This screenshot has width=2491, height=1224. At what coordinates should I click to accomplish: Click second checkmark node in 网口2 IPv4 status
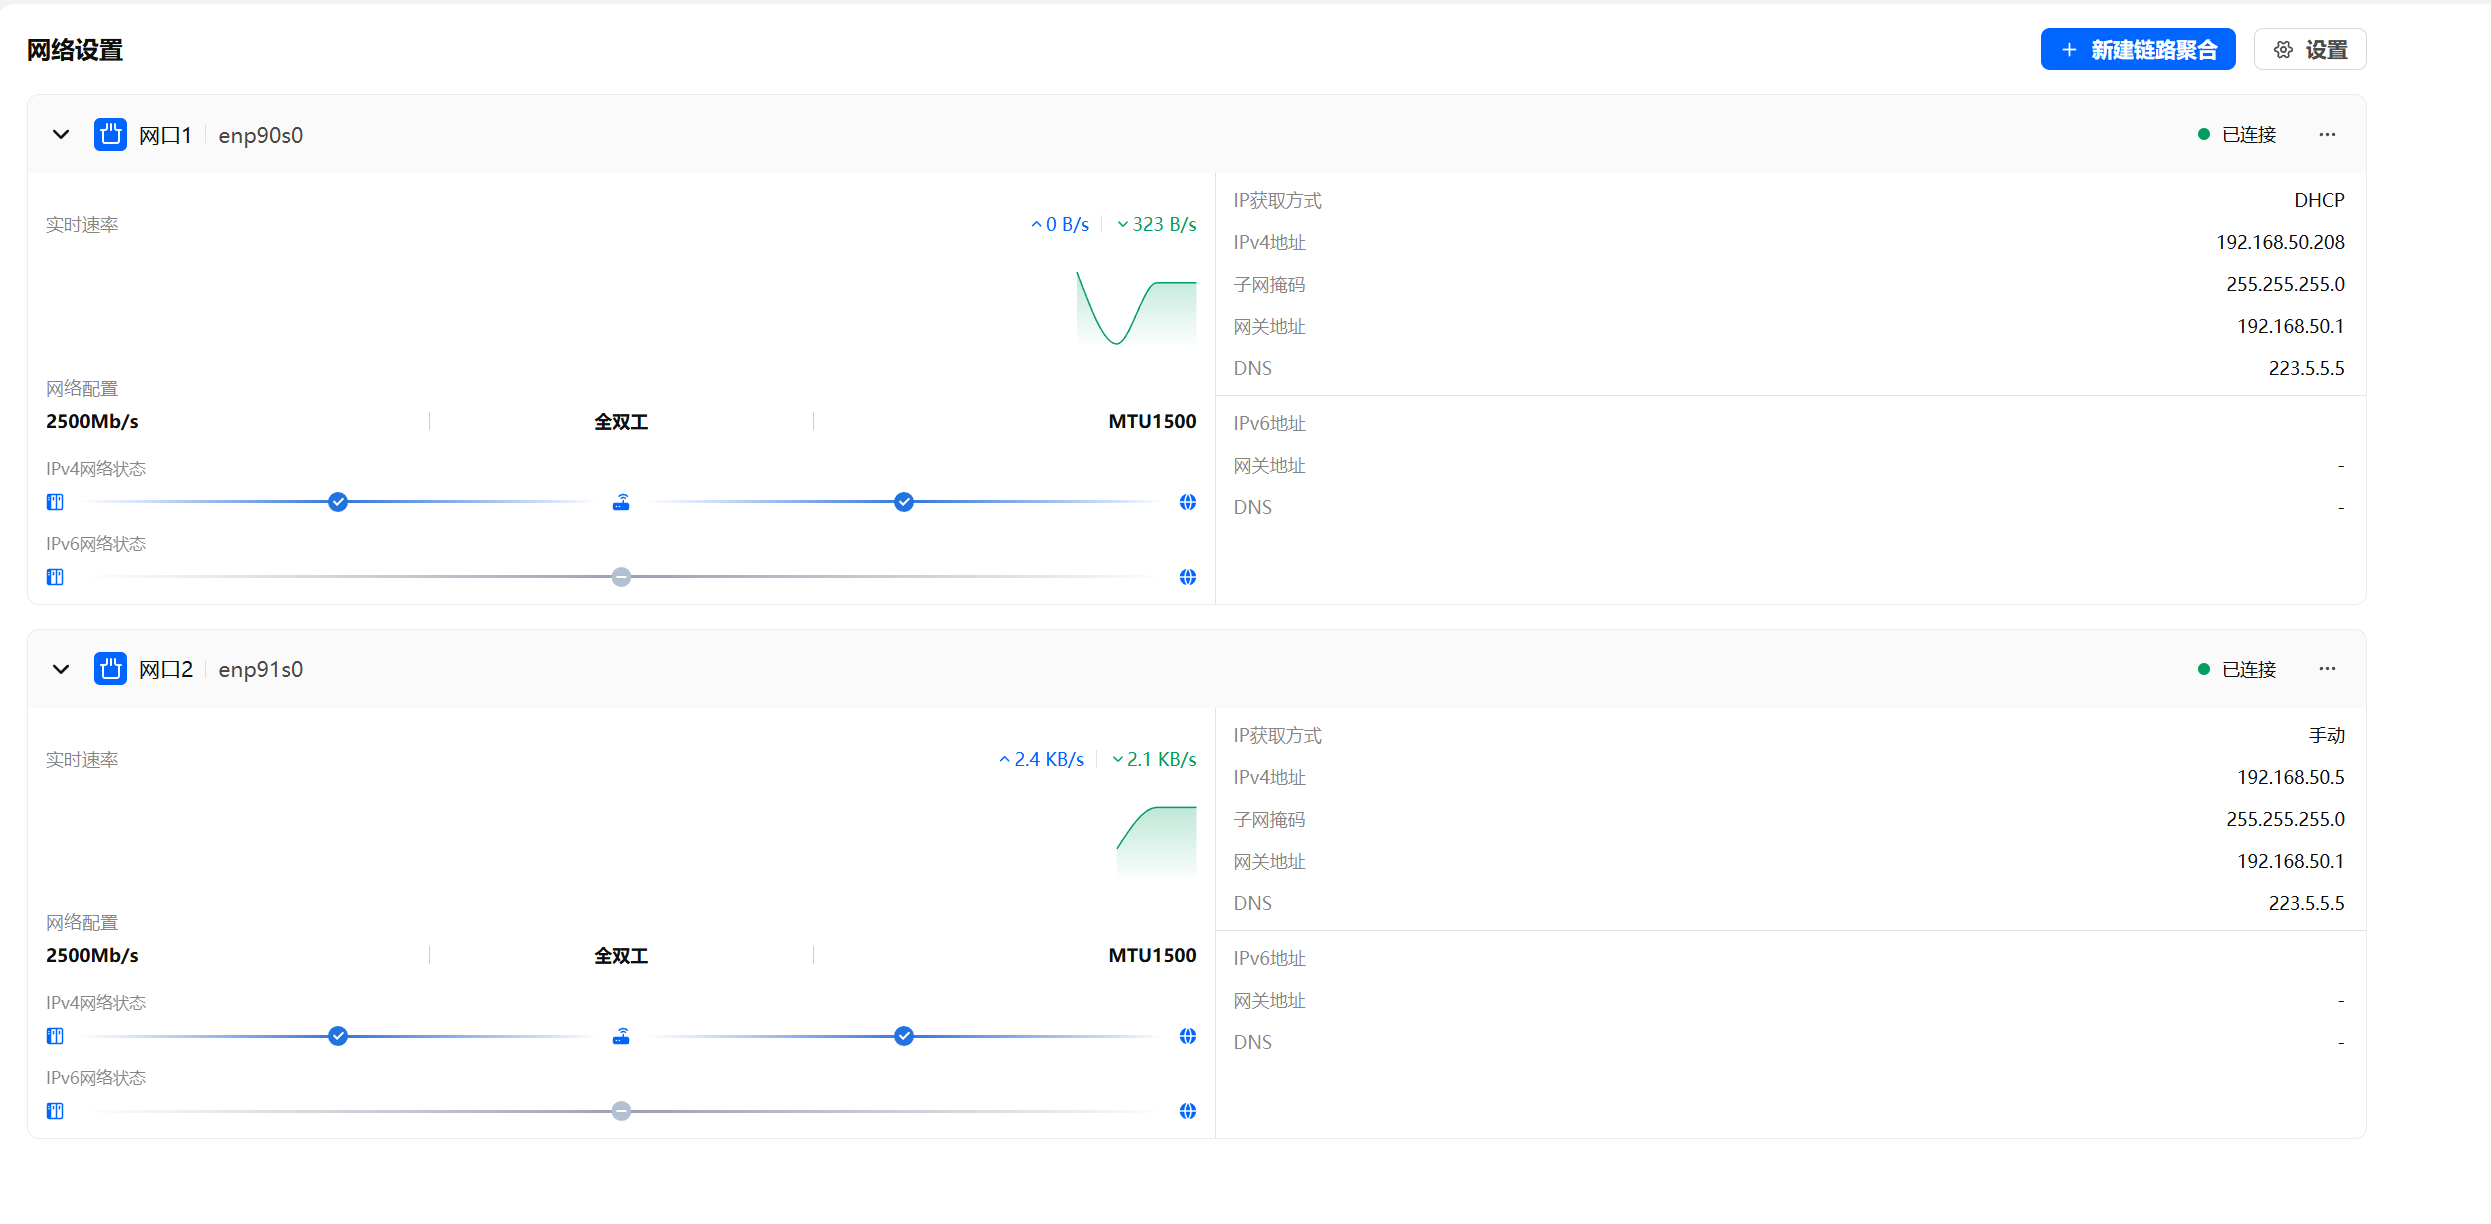coord(904,1036)
